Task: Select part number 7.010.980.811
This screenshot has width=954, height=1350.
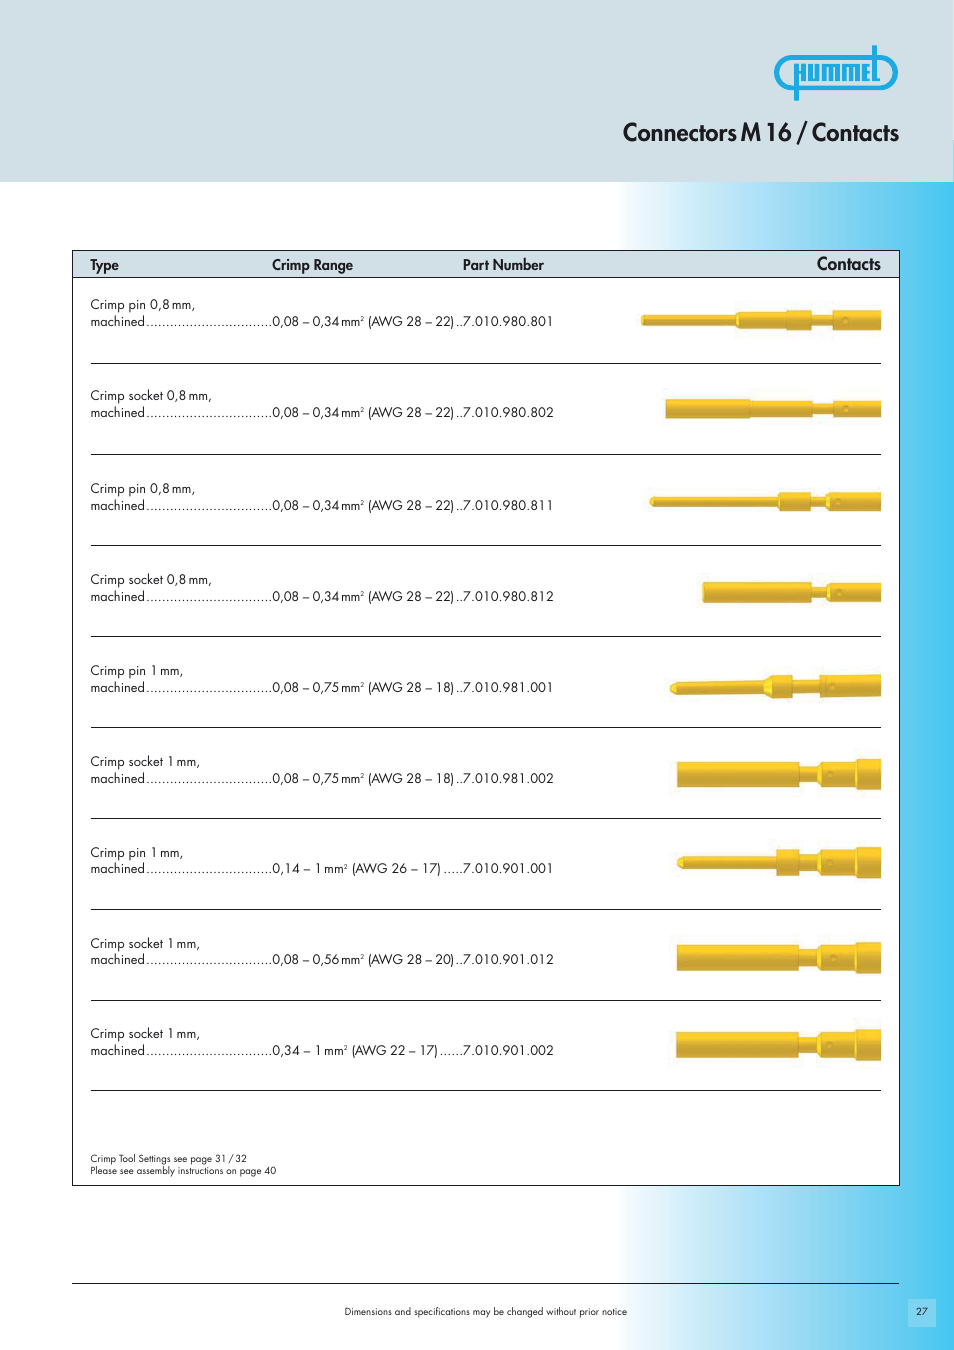Action: click(507, 506)
